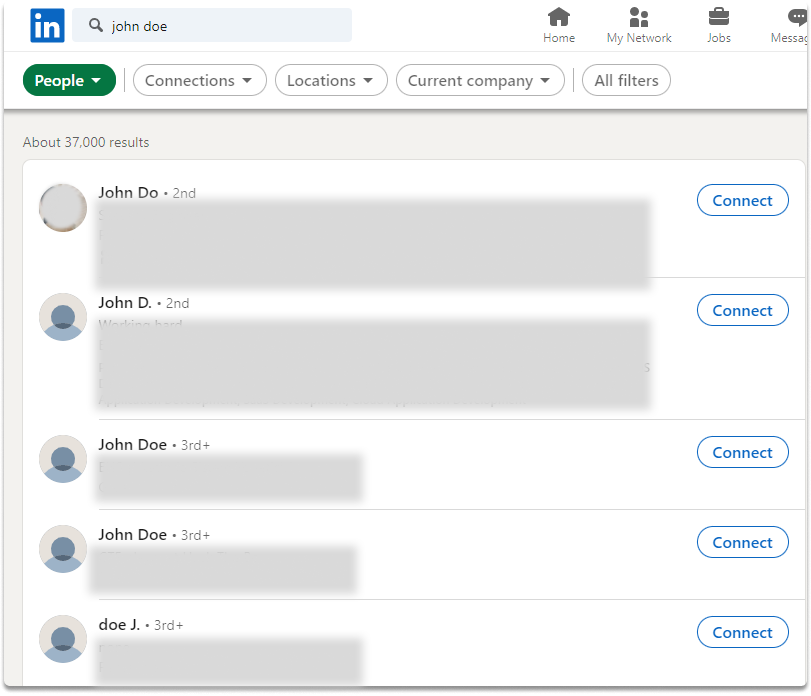
Task: Click the Home house icon
Action: tap(559, 17)
